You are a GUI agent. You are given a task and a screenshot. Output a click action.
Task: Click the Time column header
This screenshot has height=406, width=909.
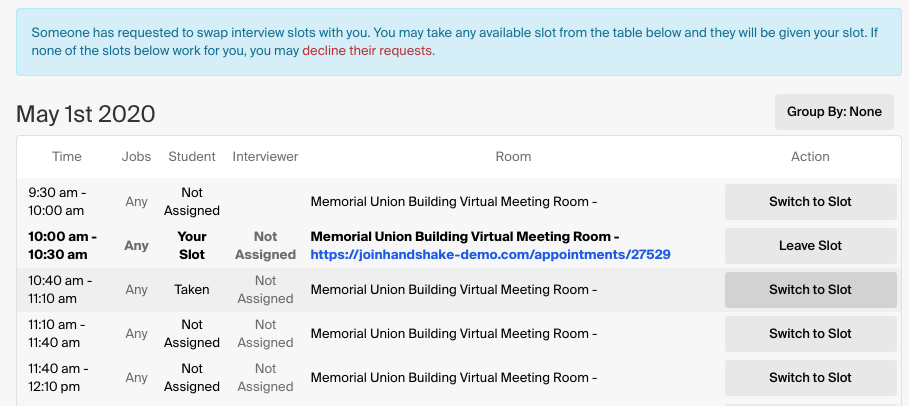pyautogui.click(x=67, y=157)
